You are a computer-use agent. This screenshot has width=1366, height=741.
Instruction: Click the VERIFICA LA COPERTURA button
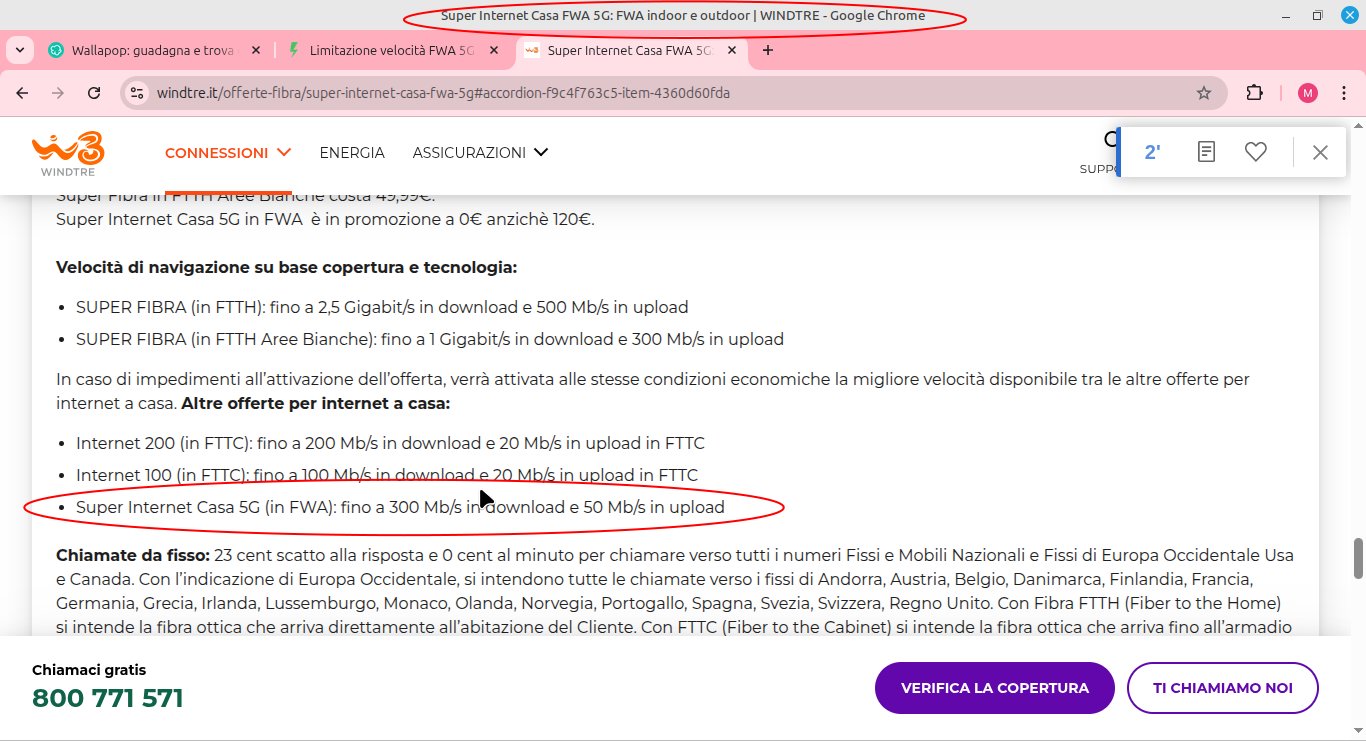tap(994, 688)
